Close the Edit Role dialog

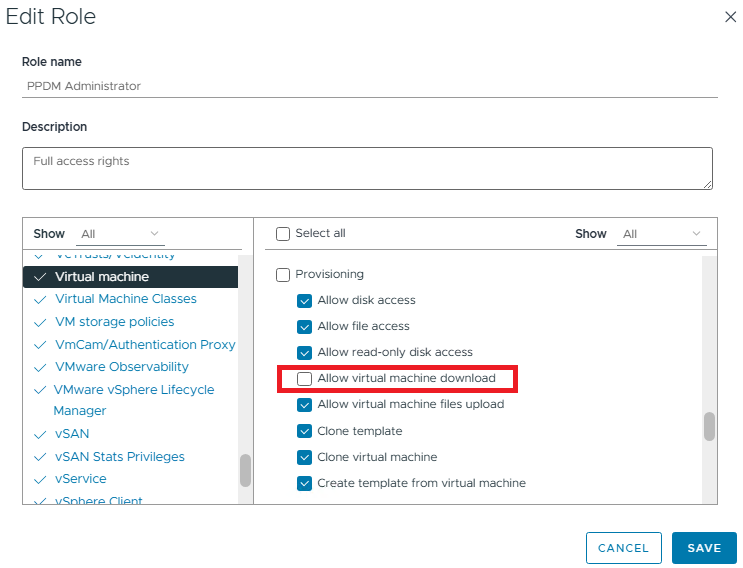pos(727,17)
